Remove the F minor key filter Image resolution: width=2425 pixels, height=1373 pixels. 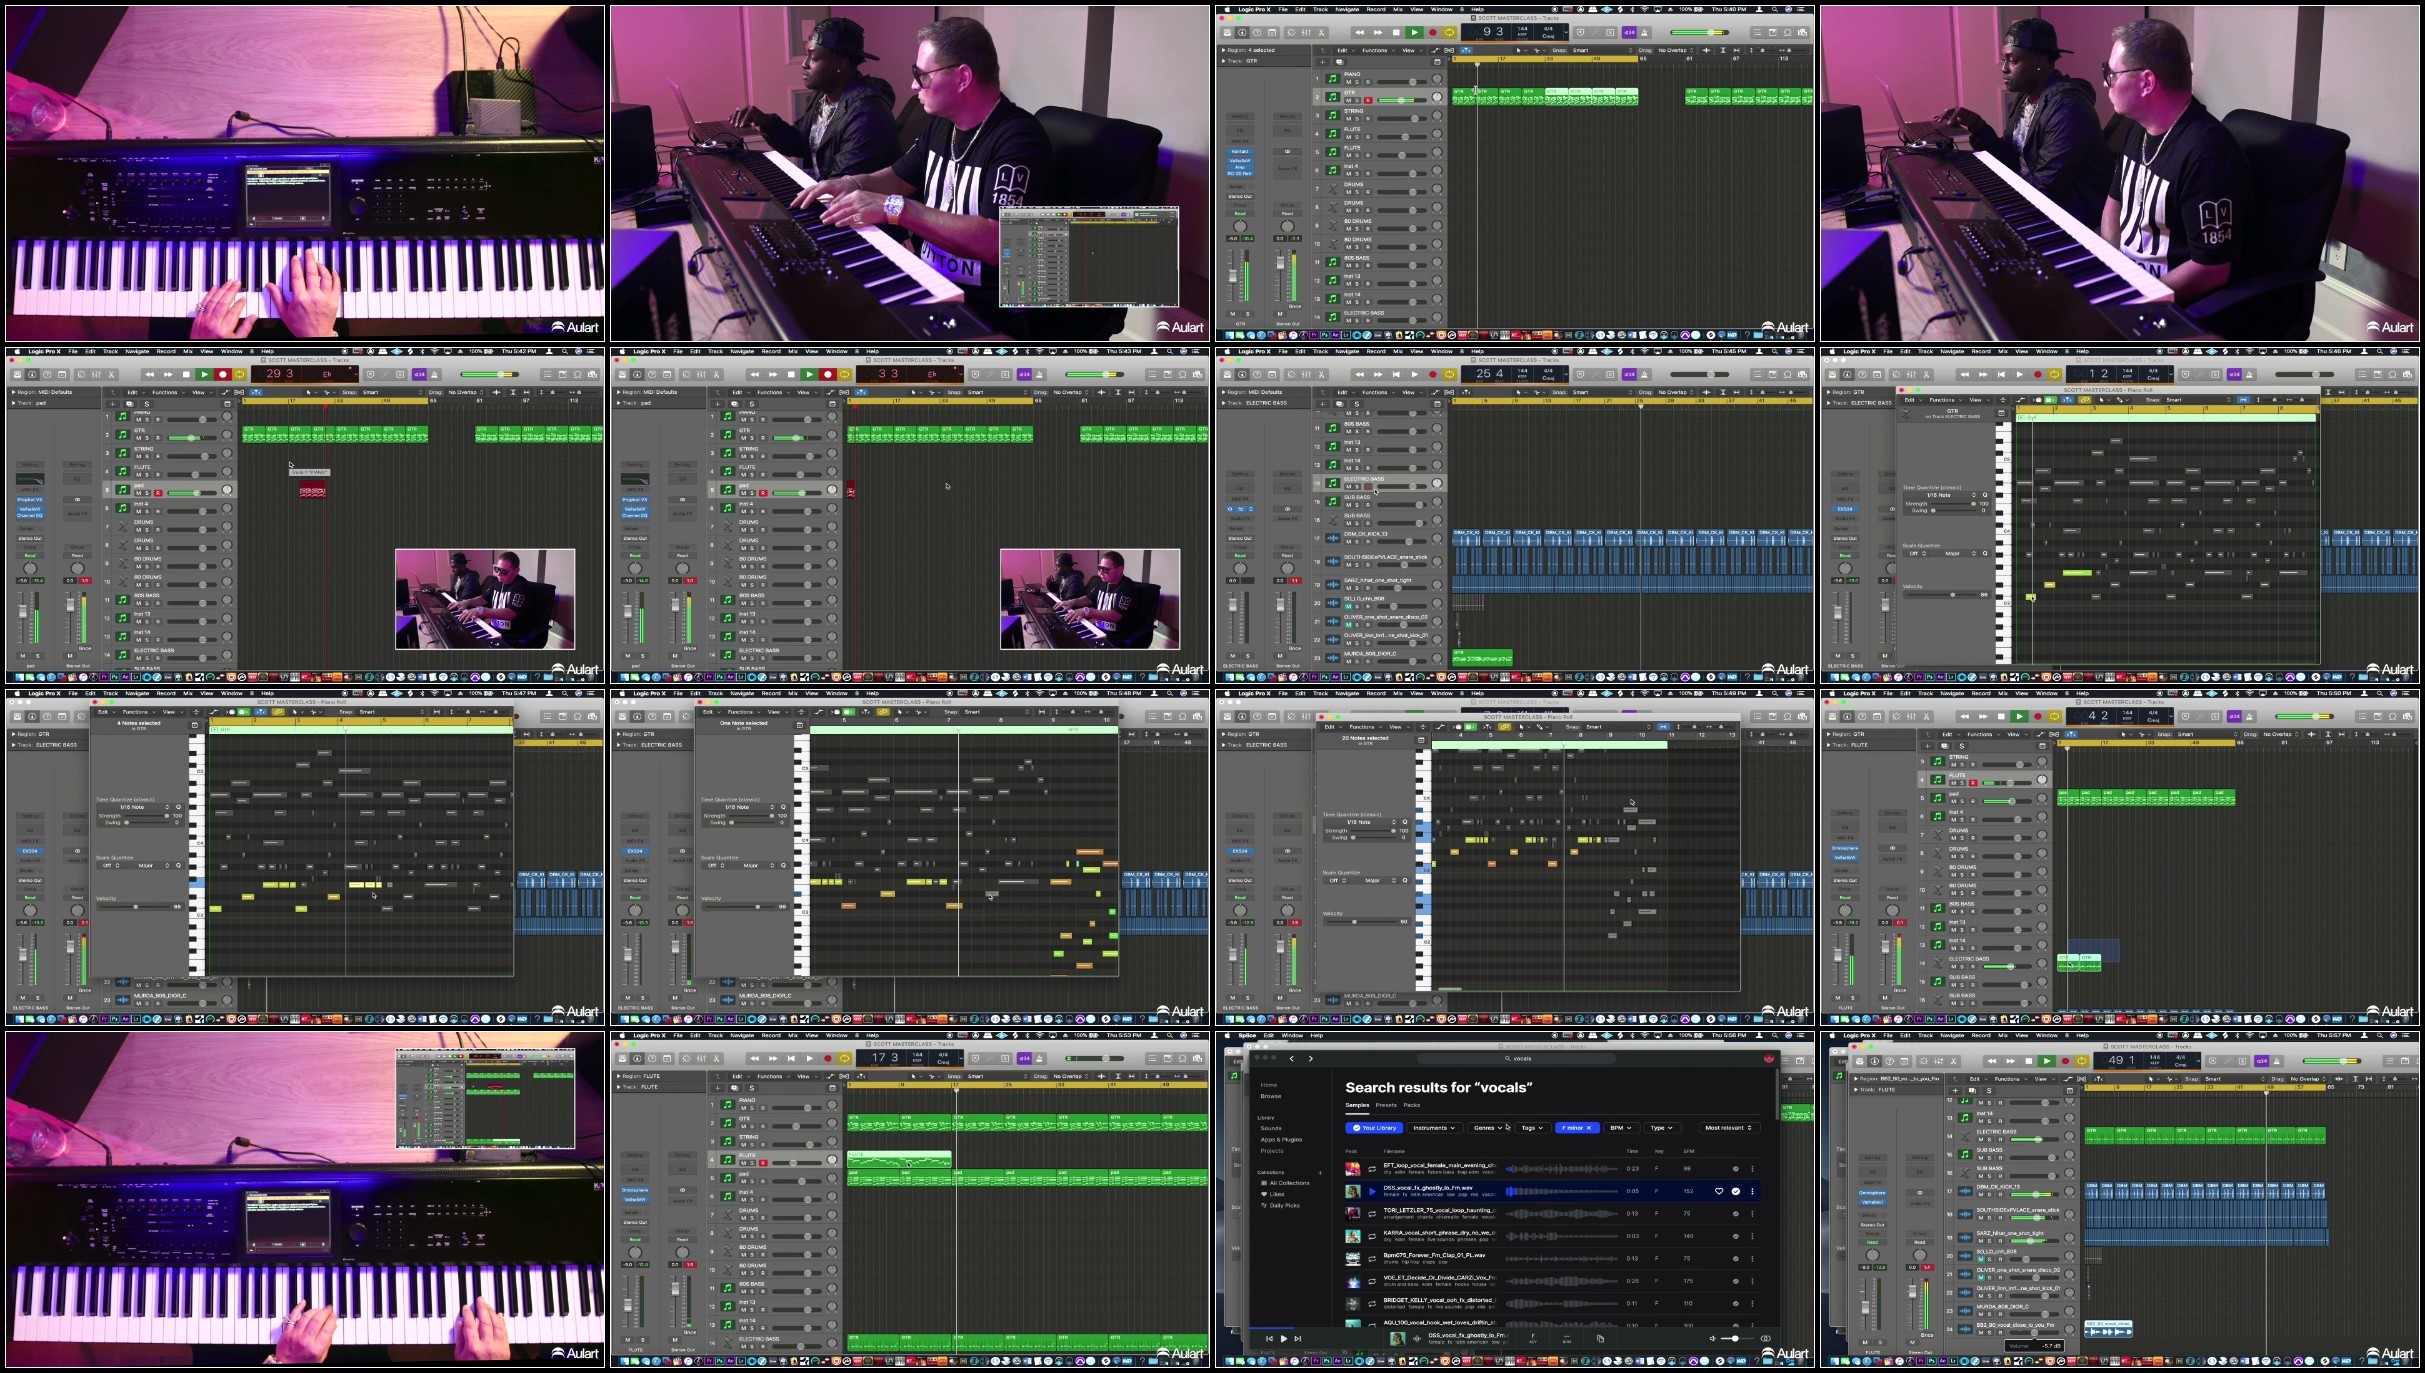pyautogui.click(x=1588, y=1128)
